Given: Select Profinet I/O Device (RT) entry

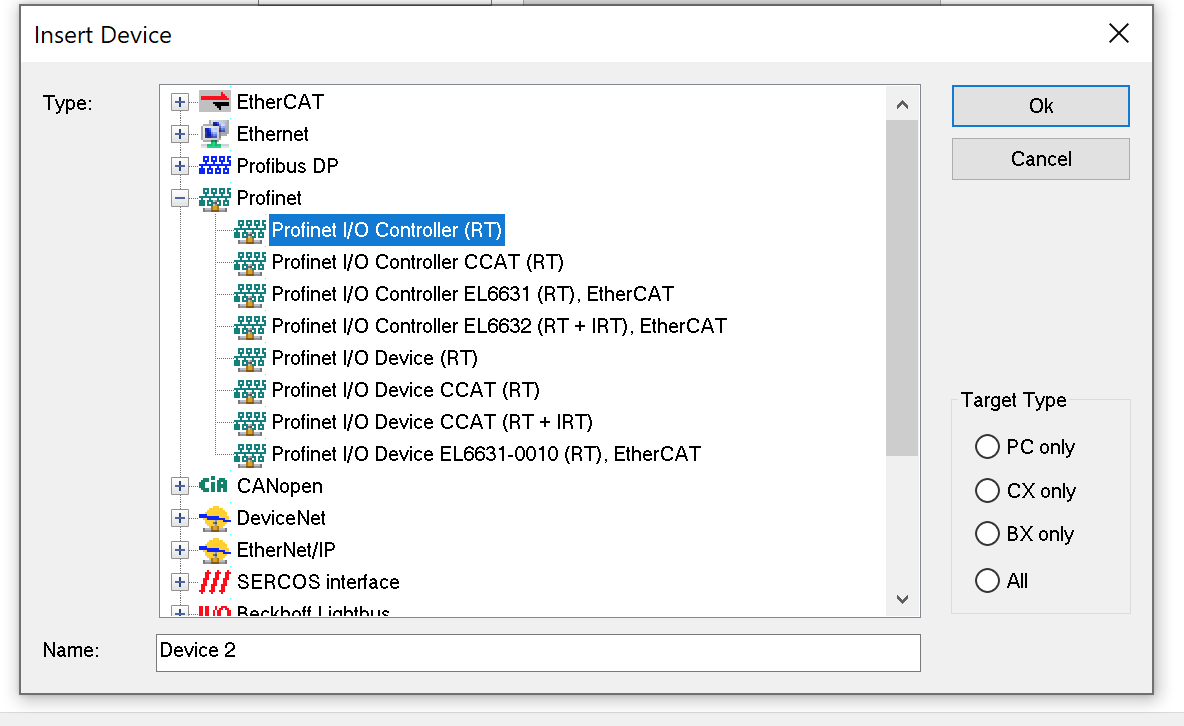Looking at the screenshot, I should tap(375, 358).
